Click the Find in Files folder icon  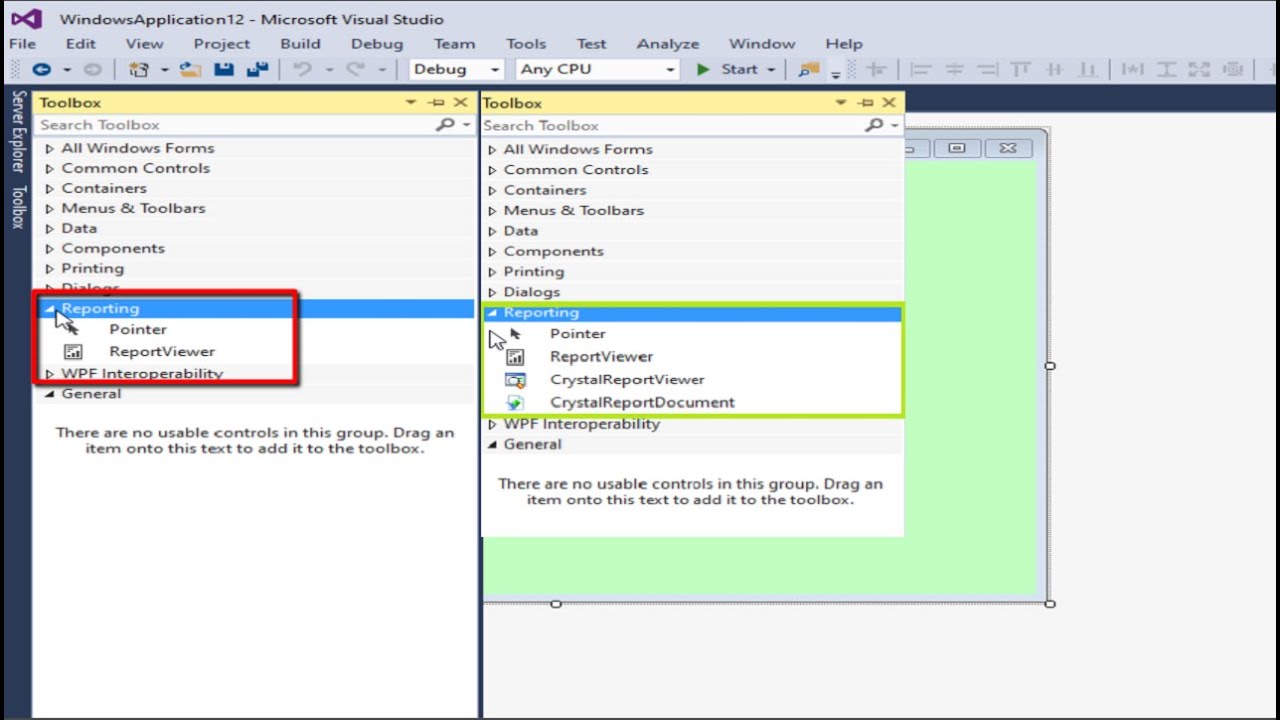(x=809, y=69)
